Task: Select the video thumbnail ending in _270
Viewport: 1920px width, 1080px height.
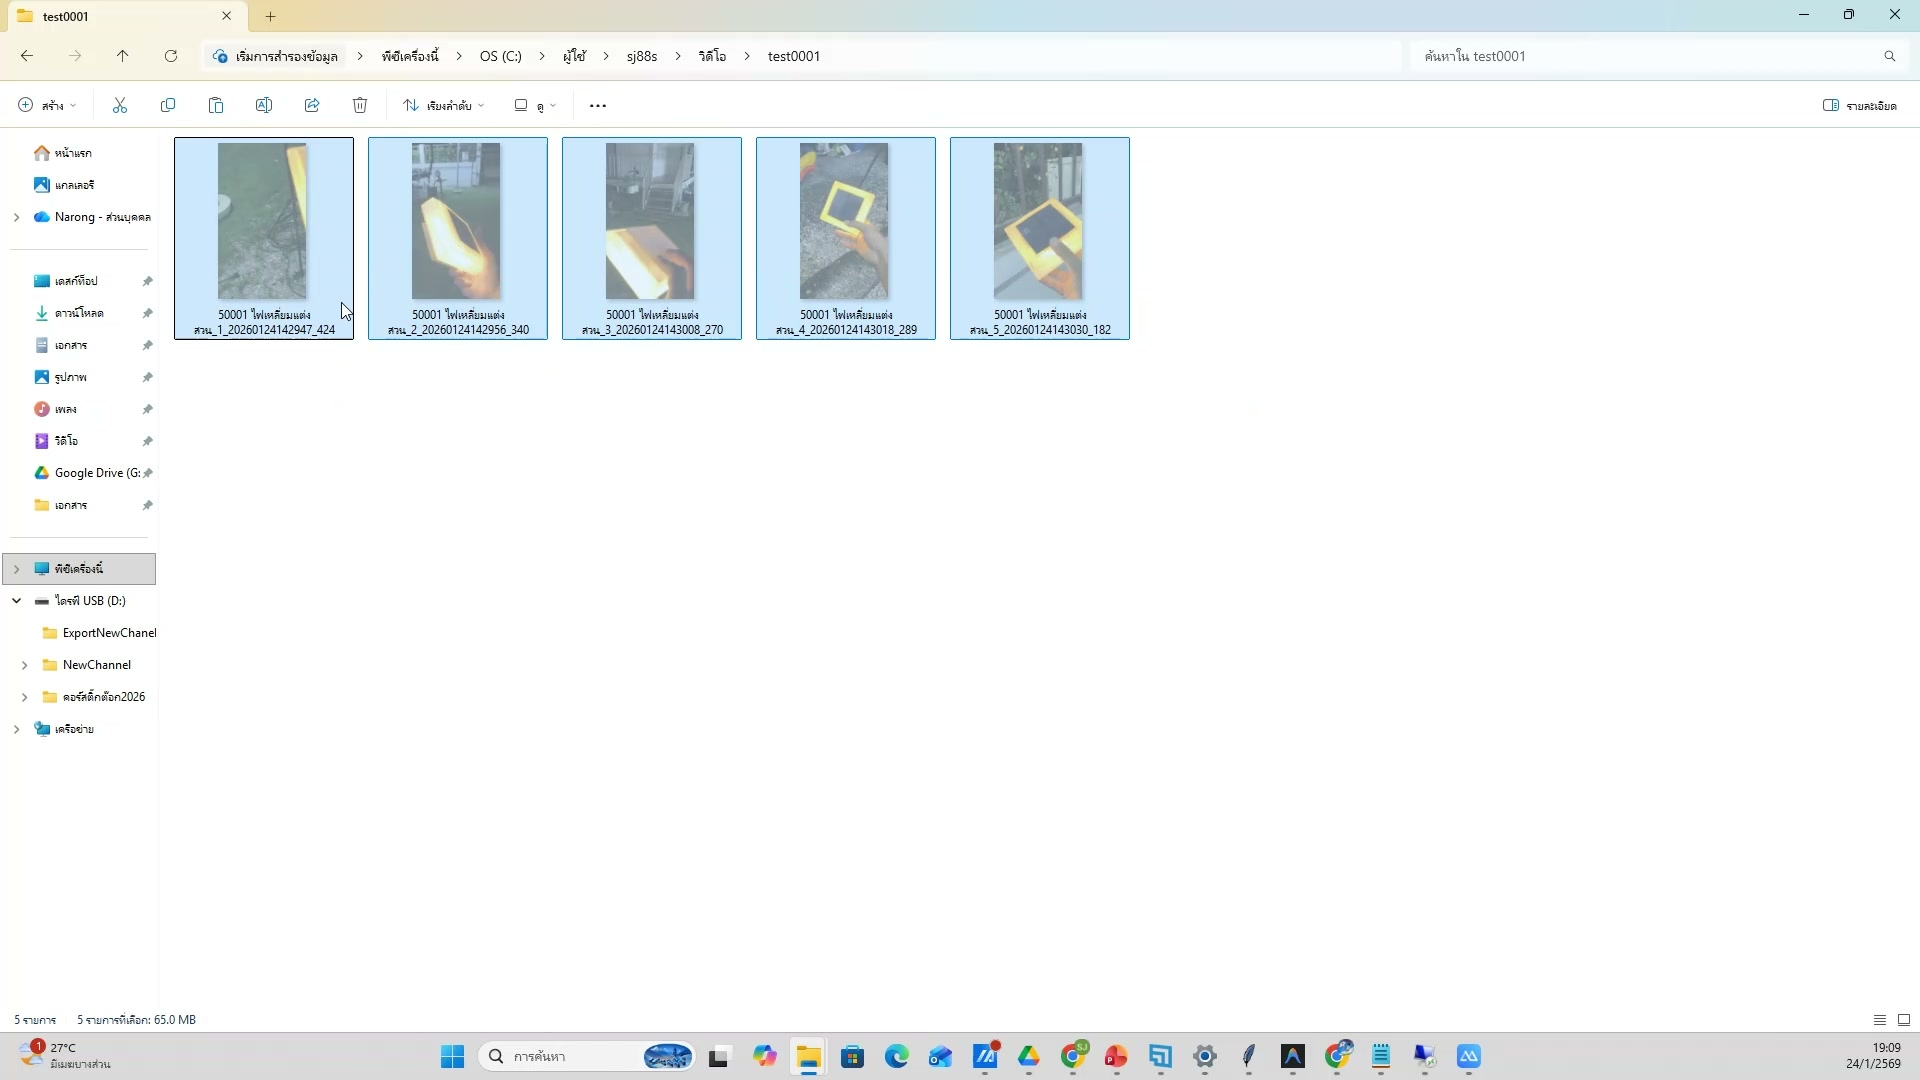Action: click(x=651, y=222)
